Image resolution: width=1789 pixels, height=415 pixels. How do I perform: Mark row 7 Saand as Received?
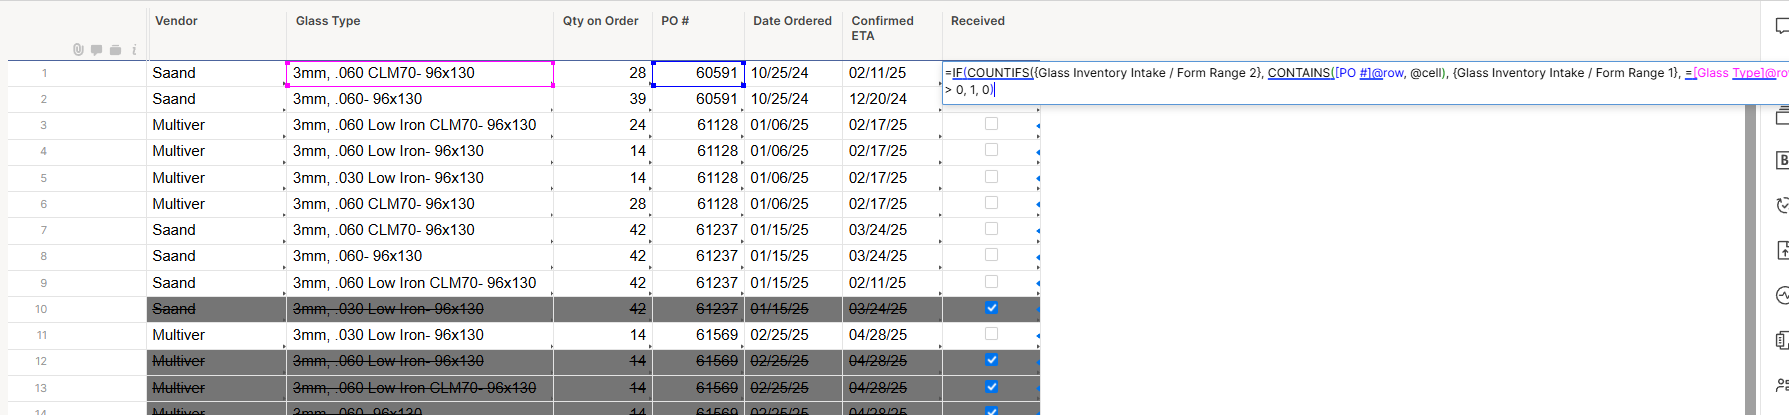pos(991,229)
